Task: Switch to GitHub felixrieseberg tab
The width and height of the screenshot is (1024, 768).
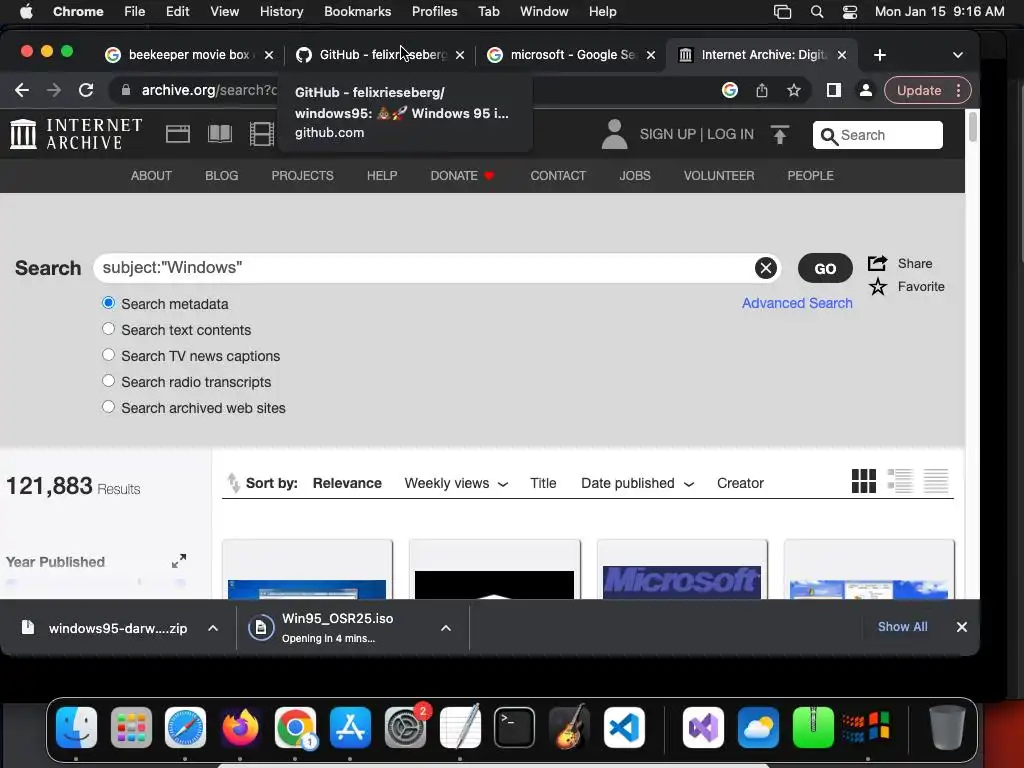Action: pos(379,55)
